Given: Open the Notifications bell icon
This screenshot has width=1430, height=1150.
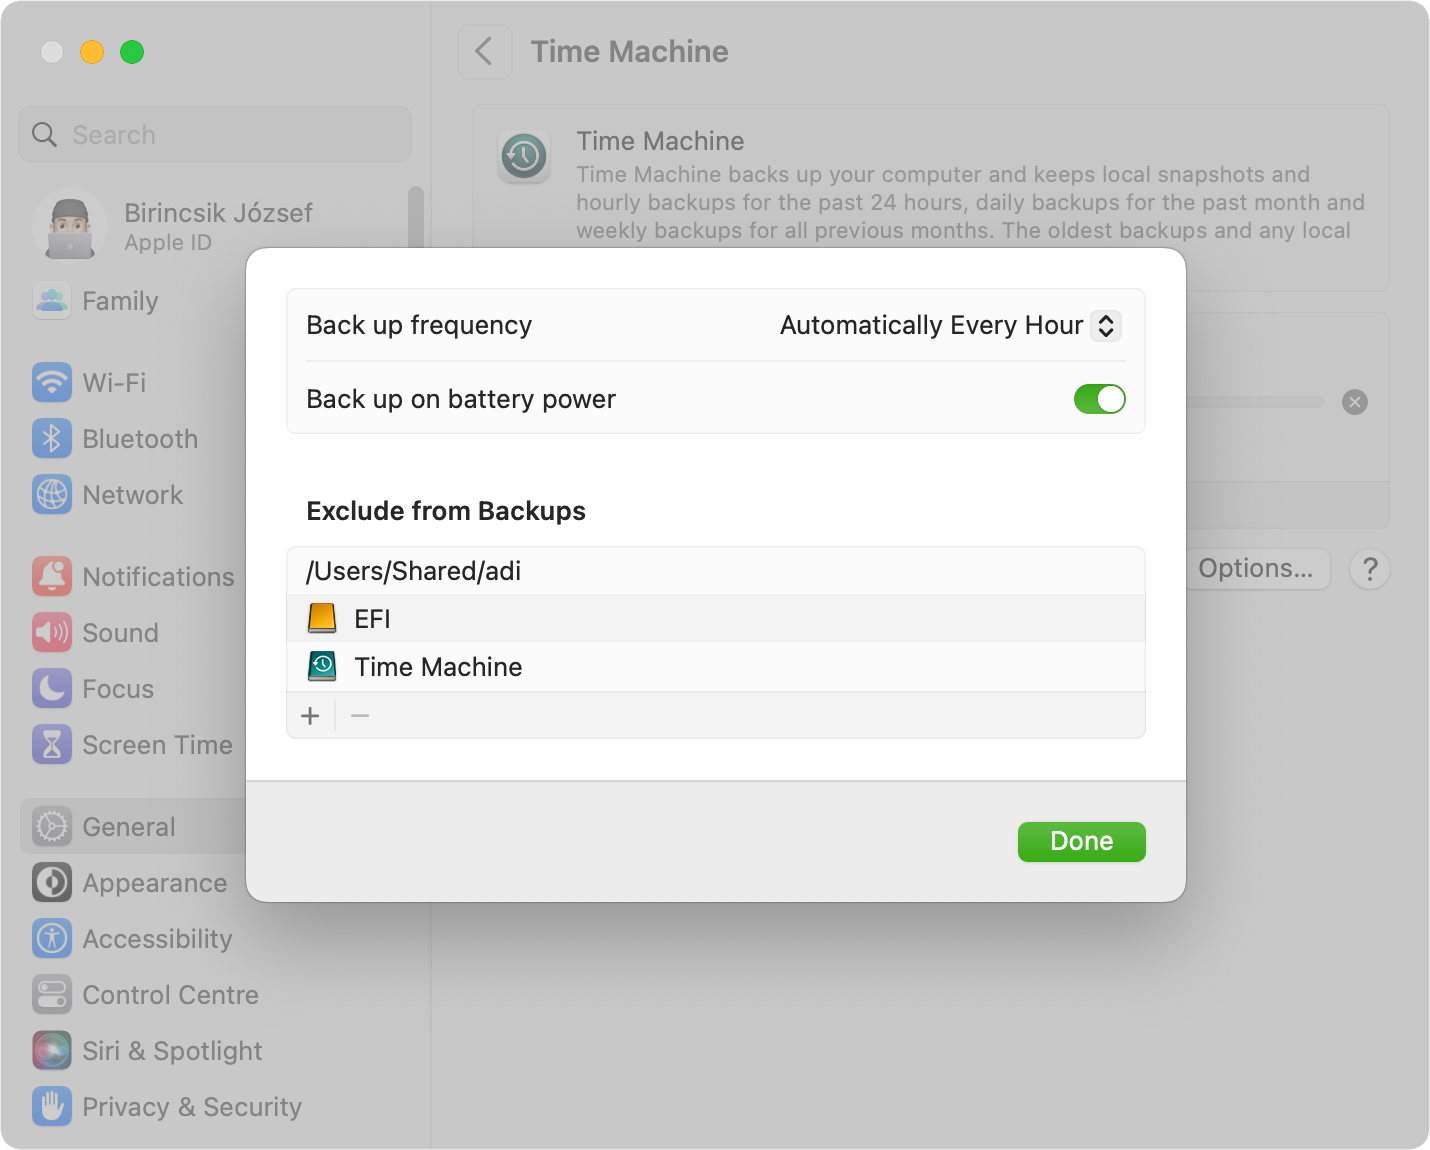Looking at the screenshot, I should [x=52, y=576].
